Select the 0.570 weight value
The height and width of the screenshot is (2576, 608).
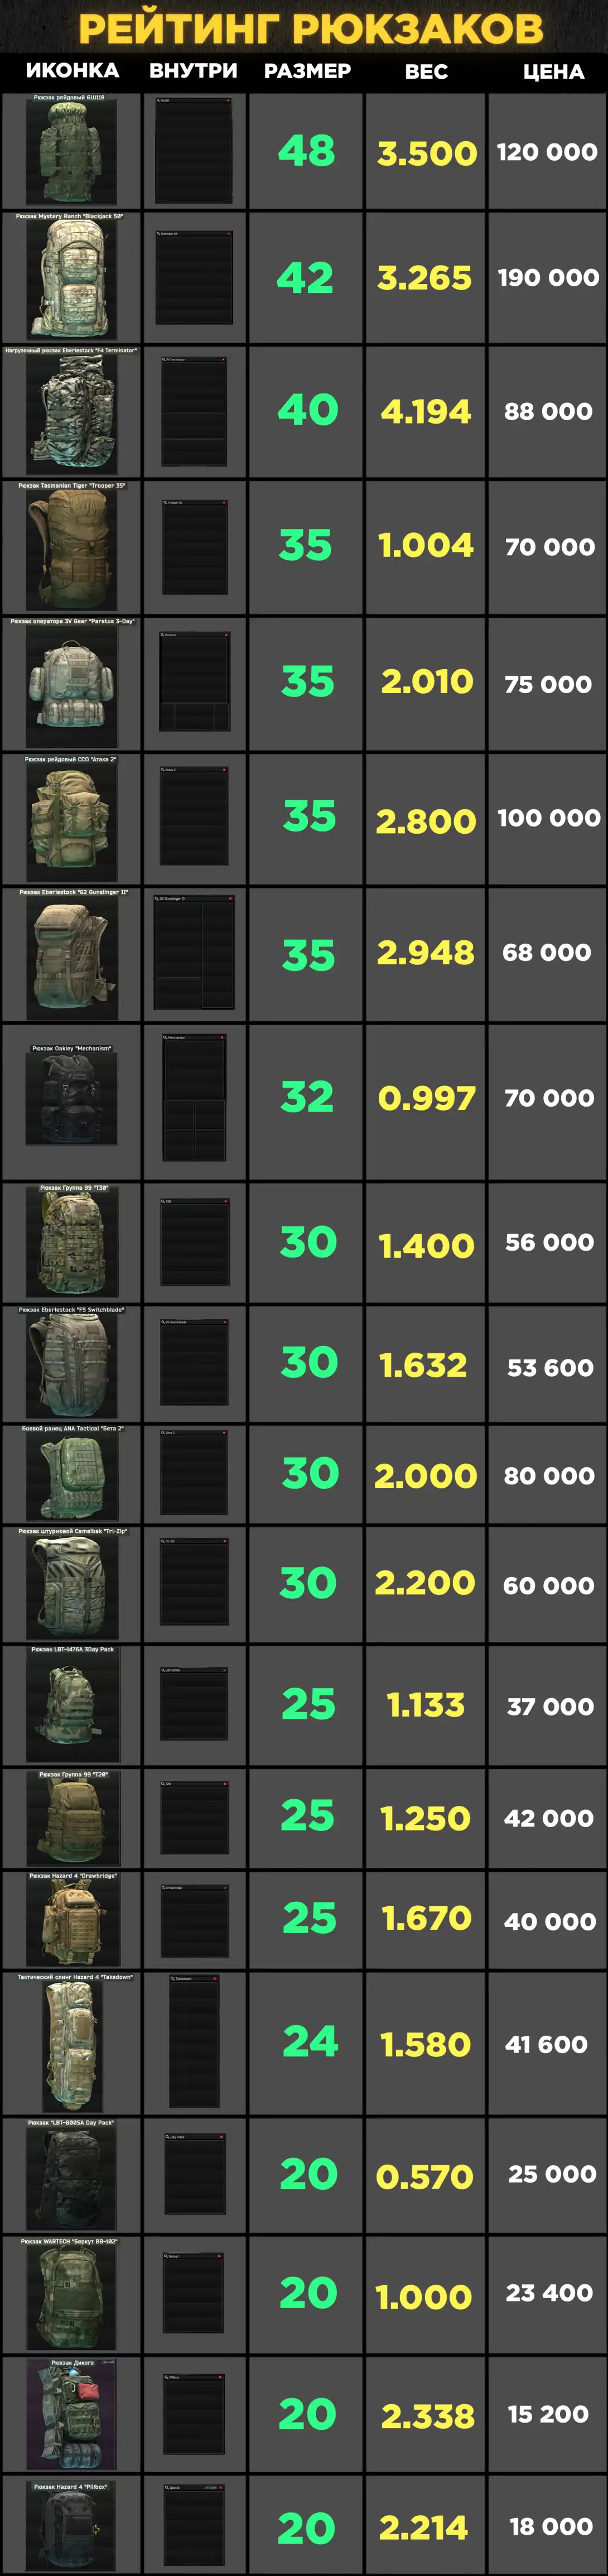tap(425, 2177)
